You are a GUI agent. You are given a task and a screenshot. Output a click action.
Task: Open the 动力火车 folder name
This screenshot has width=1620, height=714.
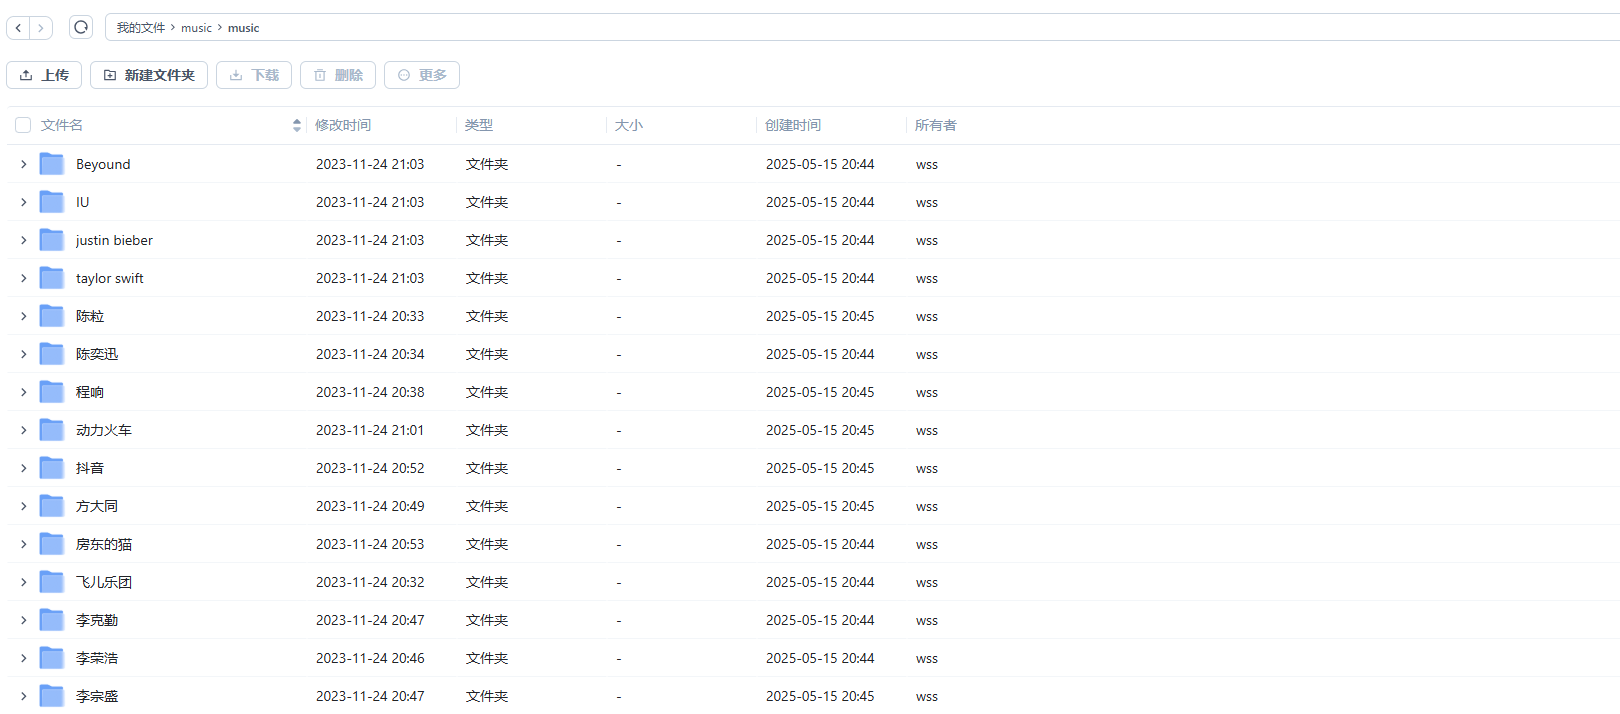pyautogui.click(x=104, y=430)
